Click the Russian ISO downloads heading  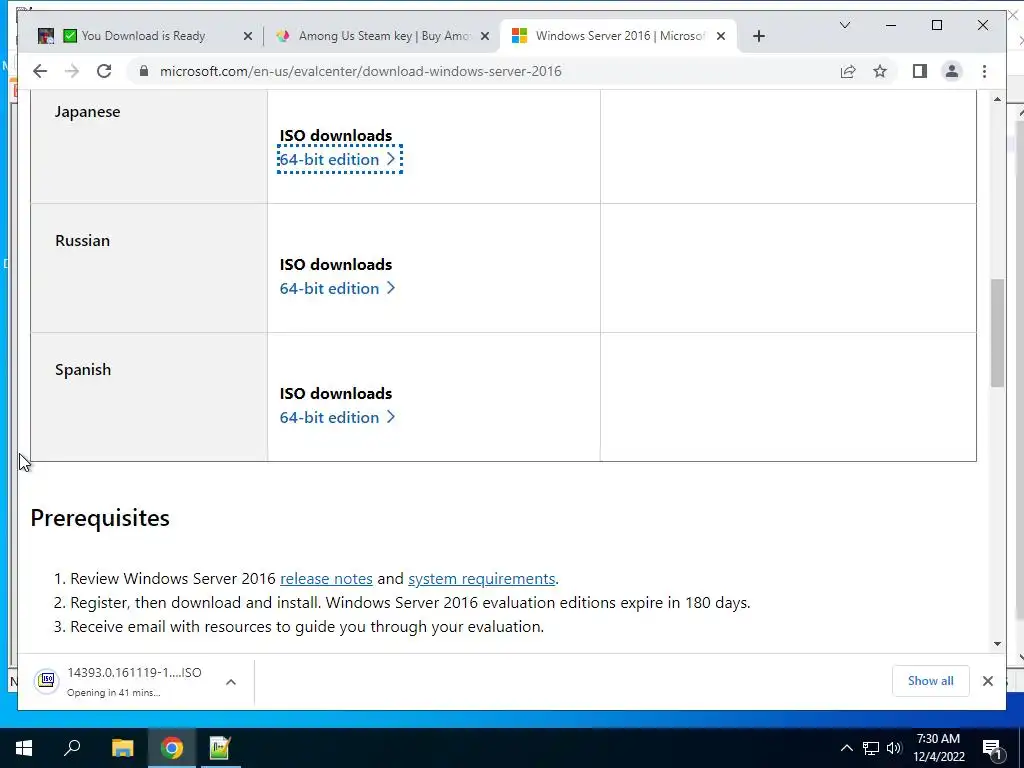pos(336,264)
